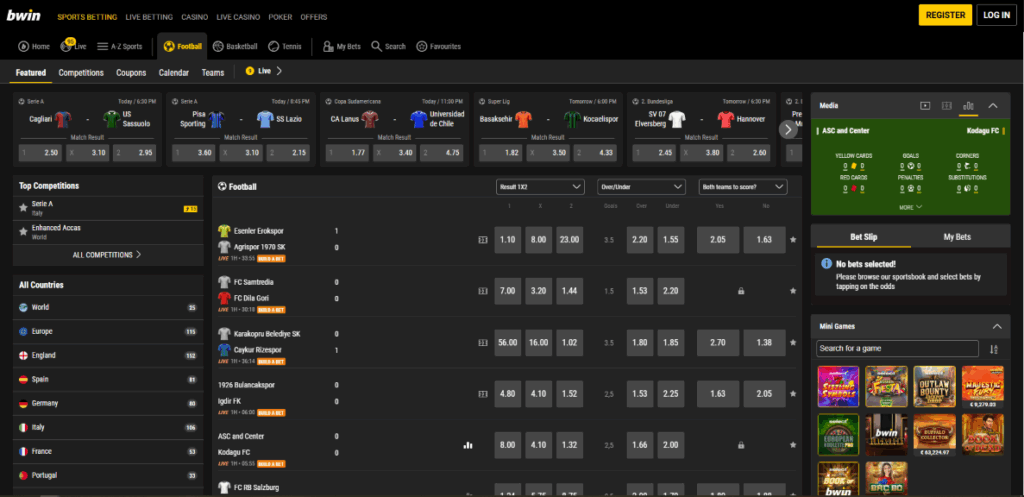Image resolution: width=1024 pixels, height=497 pixels.
Task: Click the Italy flag icon
Action: [x=23, y=427]
